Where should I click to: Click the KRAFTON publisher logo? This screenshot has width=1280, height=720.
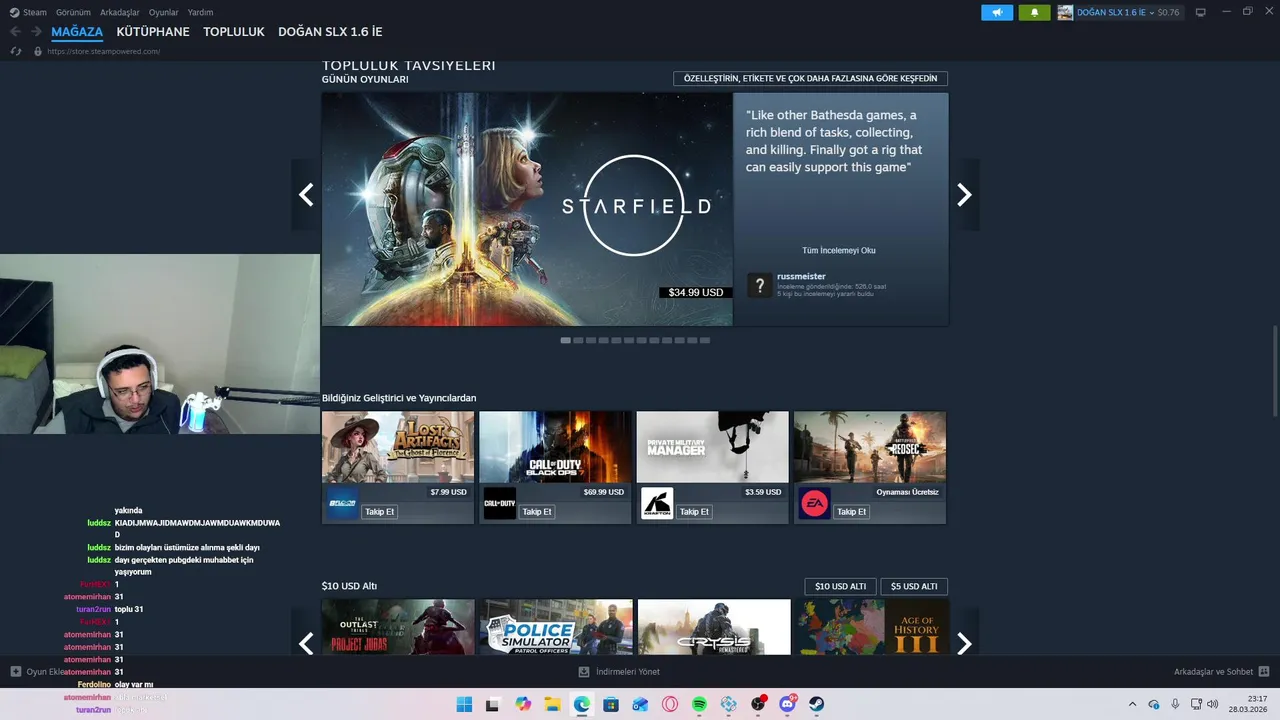657,503
